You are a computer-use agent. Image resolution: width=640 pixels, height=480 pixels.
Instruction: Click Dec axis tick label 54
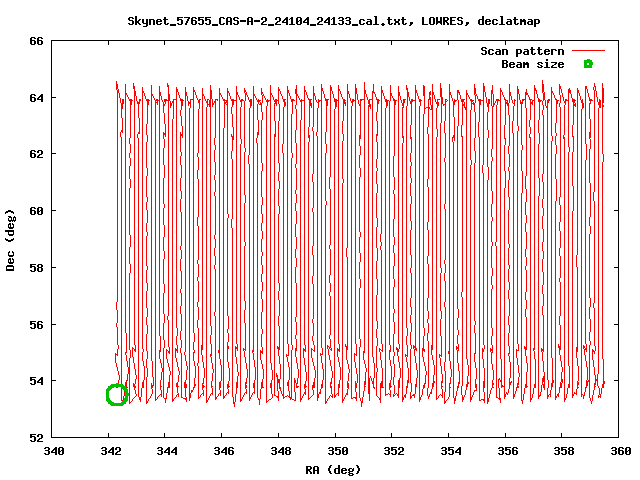36,381
